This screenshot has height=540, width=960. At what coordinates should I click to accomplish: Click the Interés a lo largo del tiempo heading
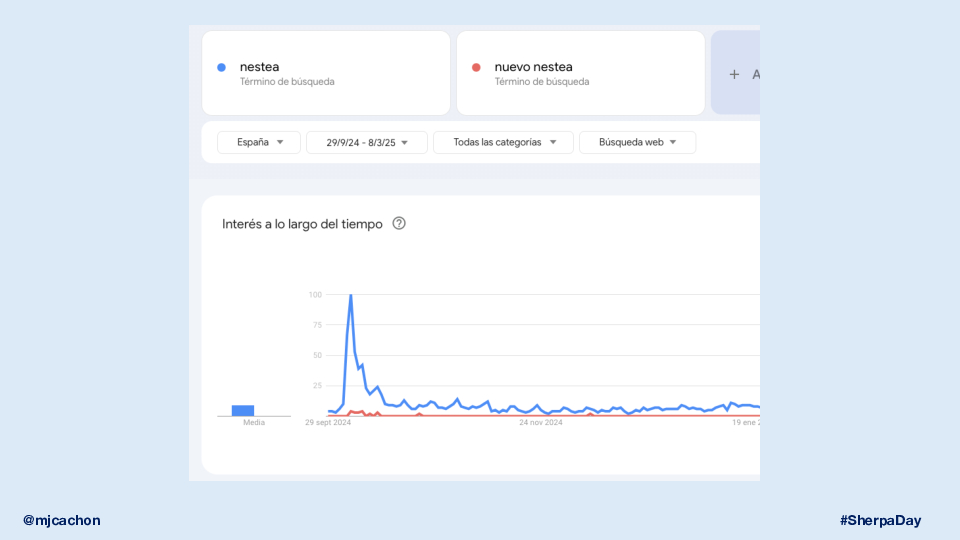point(302,224)
